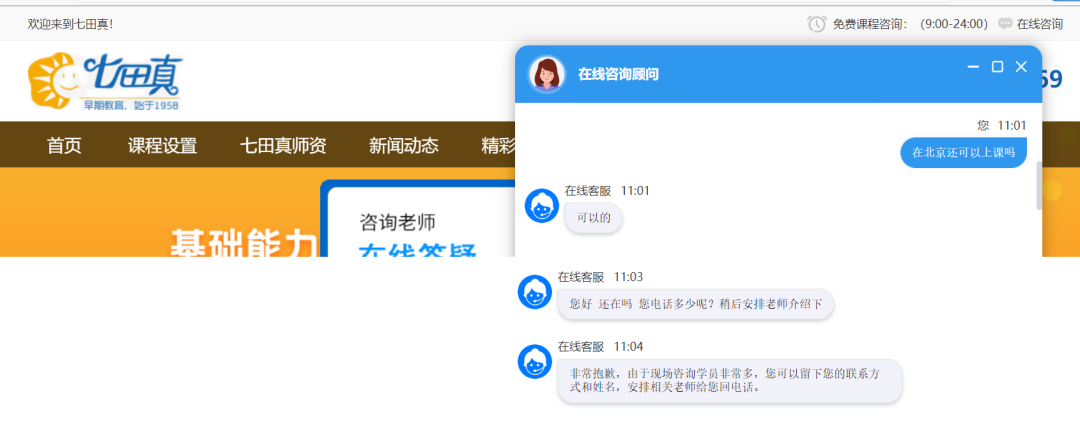
Task: Click the 在线答疑 link on the 咨询老师 card
Action: [x=417, y=250]
